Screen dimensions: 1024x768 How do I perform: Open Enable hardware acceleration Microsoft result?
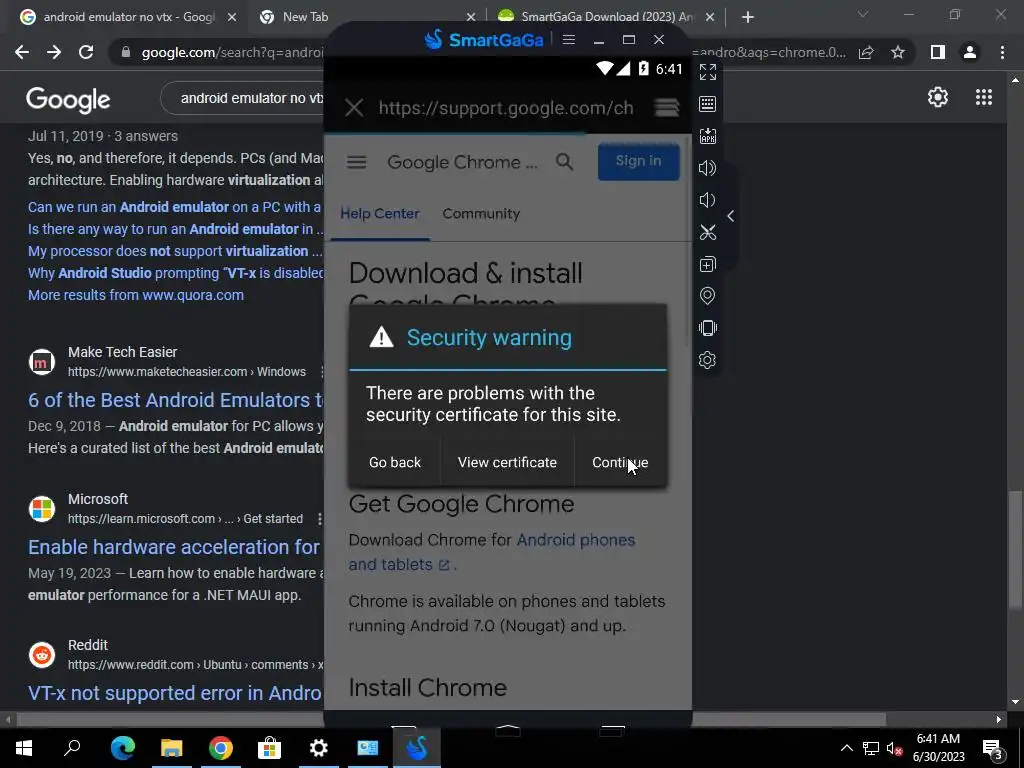pos(174,547)
